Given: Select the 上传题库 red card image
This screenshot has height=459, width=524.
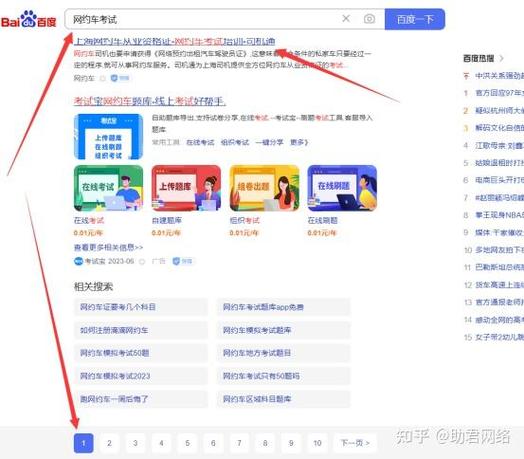Looking at the screenshot, I should [186, 188].
